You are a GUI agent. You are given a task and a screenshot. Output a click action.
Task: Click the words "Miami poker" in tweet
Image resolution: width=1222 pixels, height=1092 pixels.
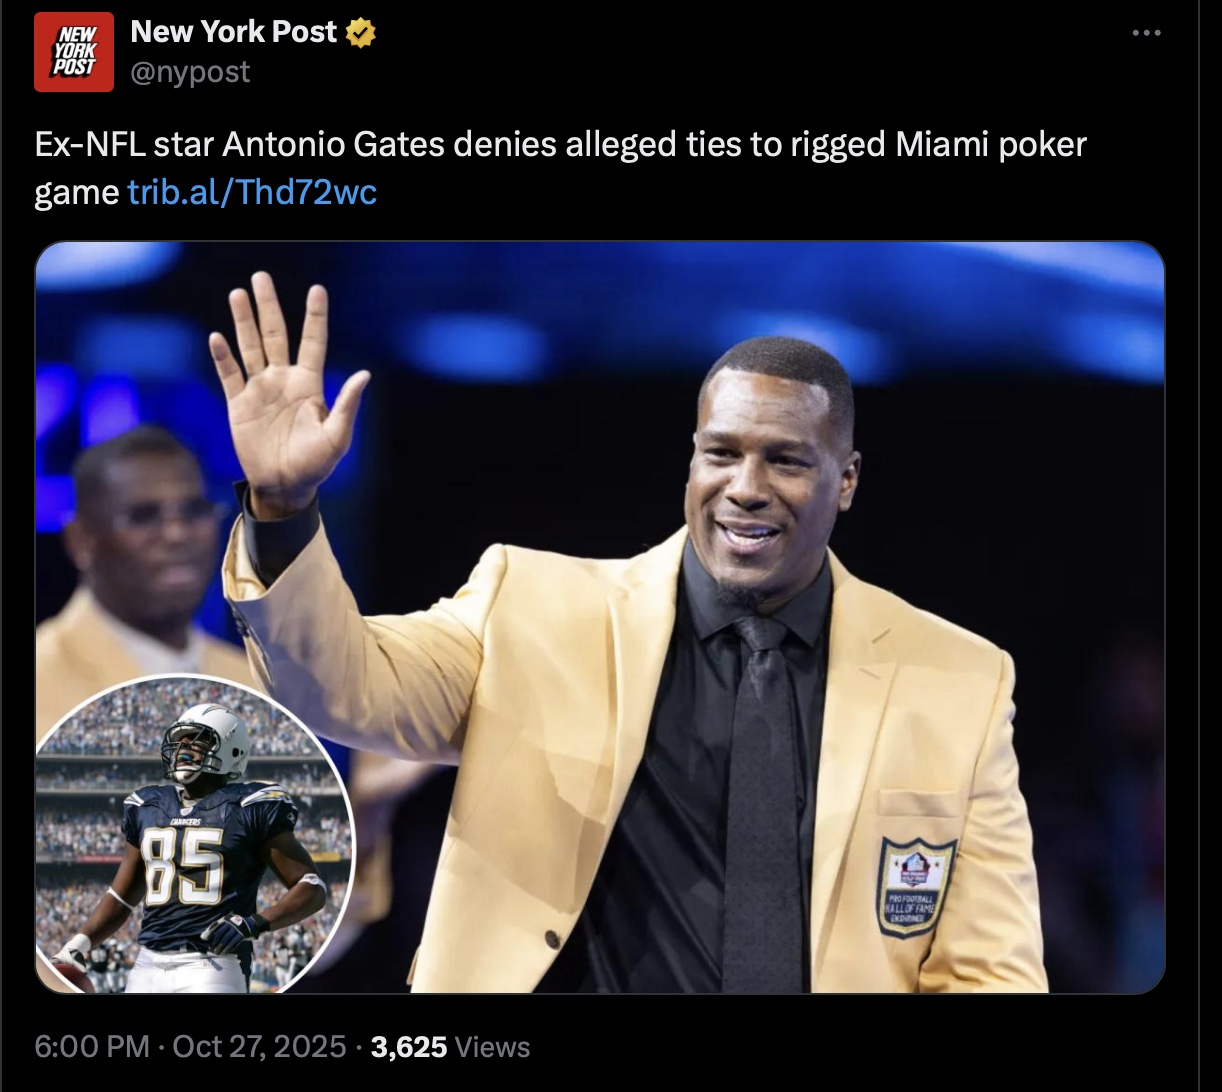989,146
